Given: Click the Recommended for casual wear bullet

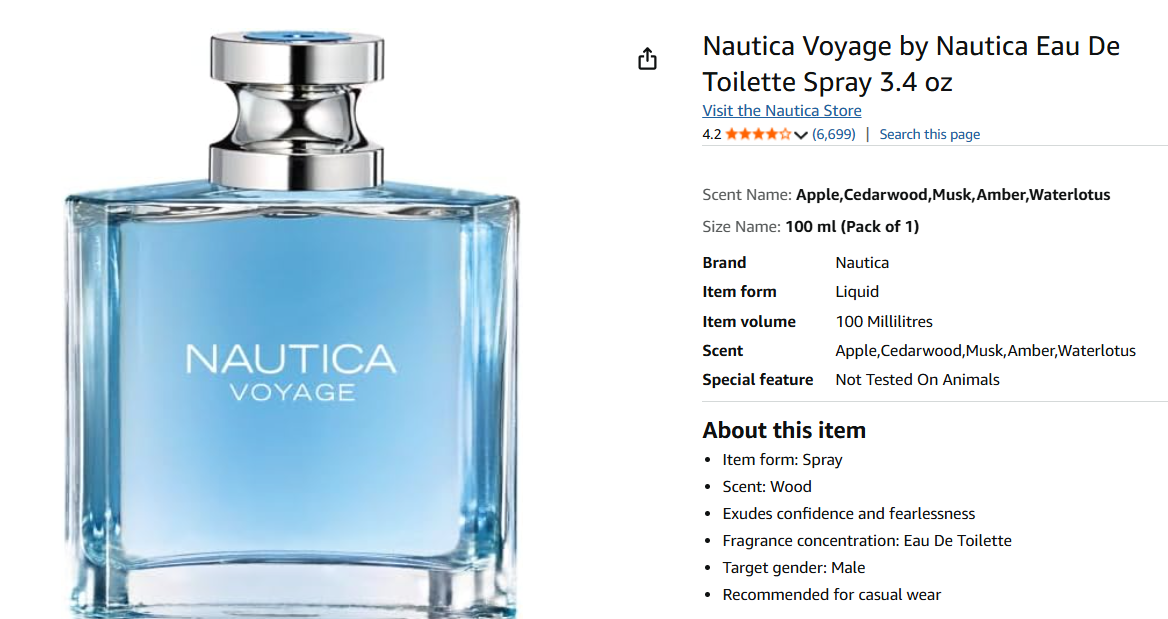Looking at the screenshot, I should click(831, 594).
